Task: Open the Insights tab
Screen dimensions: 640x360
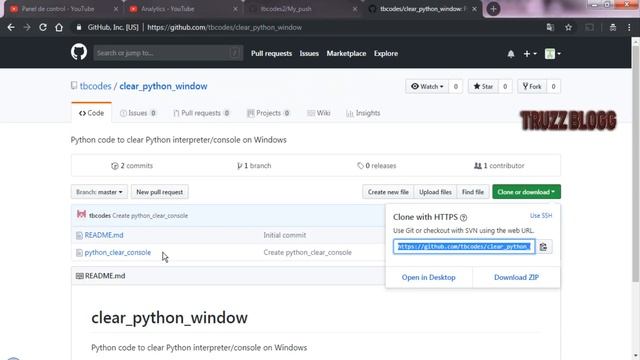Action: [x=363, y=113]
